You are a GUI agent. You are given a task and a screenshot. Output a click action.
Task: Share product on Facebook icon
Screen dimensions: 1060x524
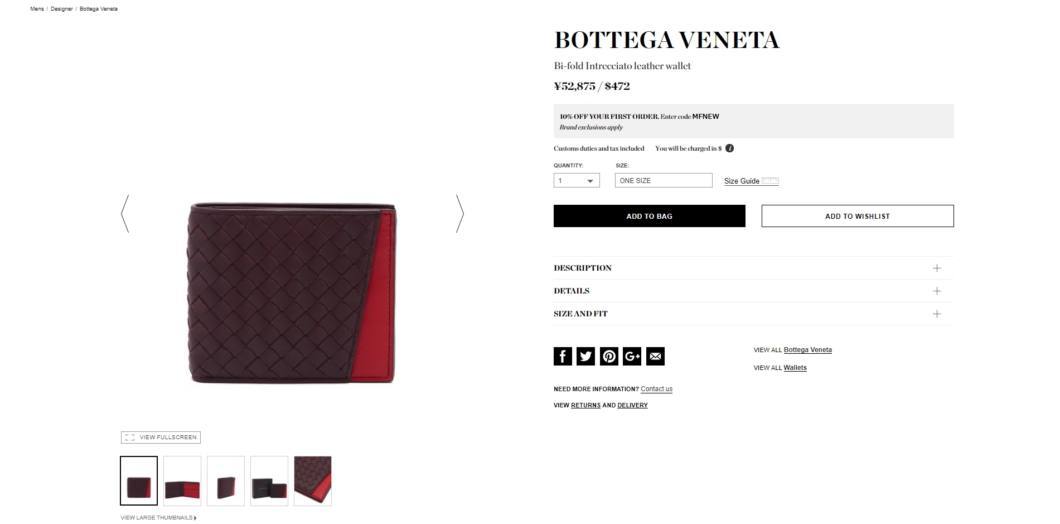[x=562, y=356]
